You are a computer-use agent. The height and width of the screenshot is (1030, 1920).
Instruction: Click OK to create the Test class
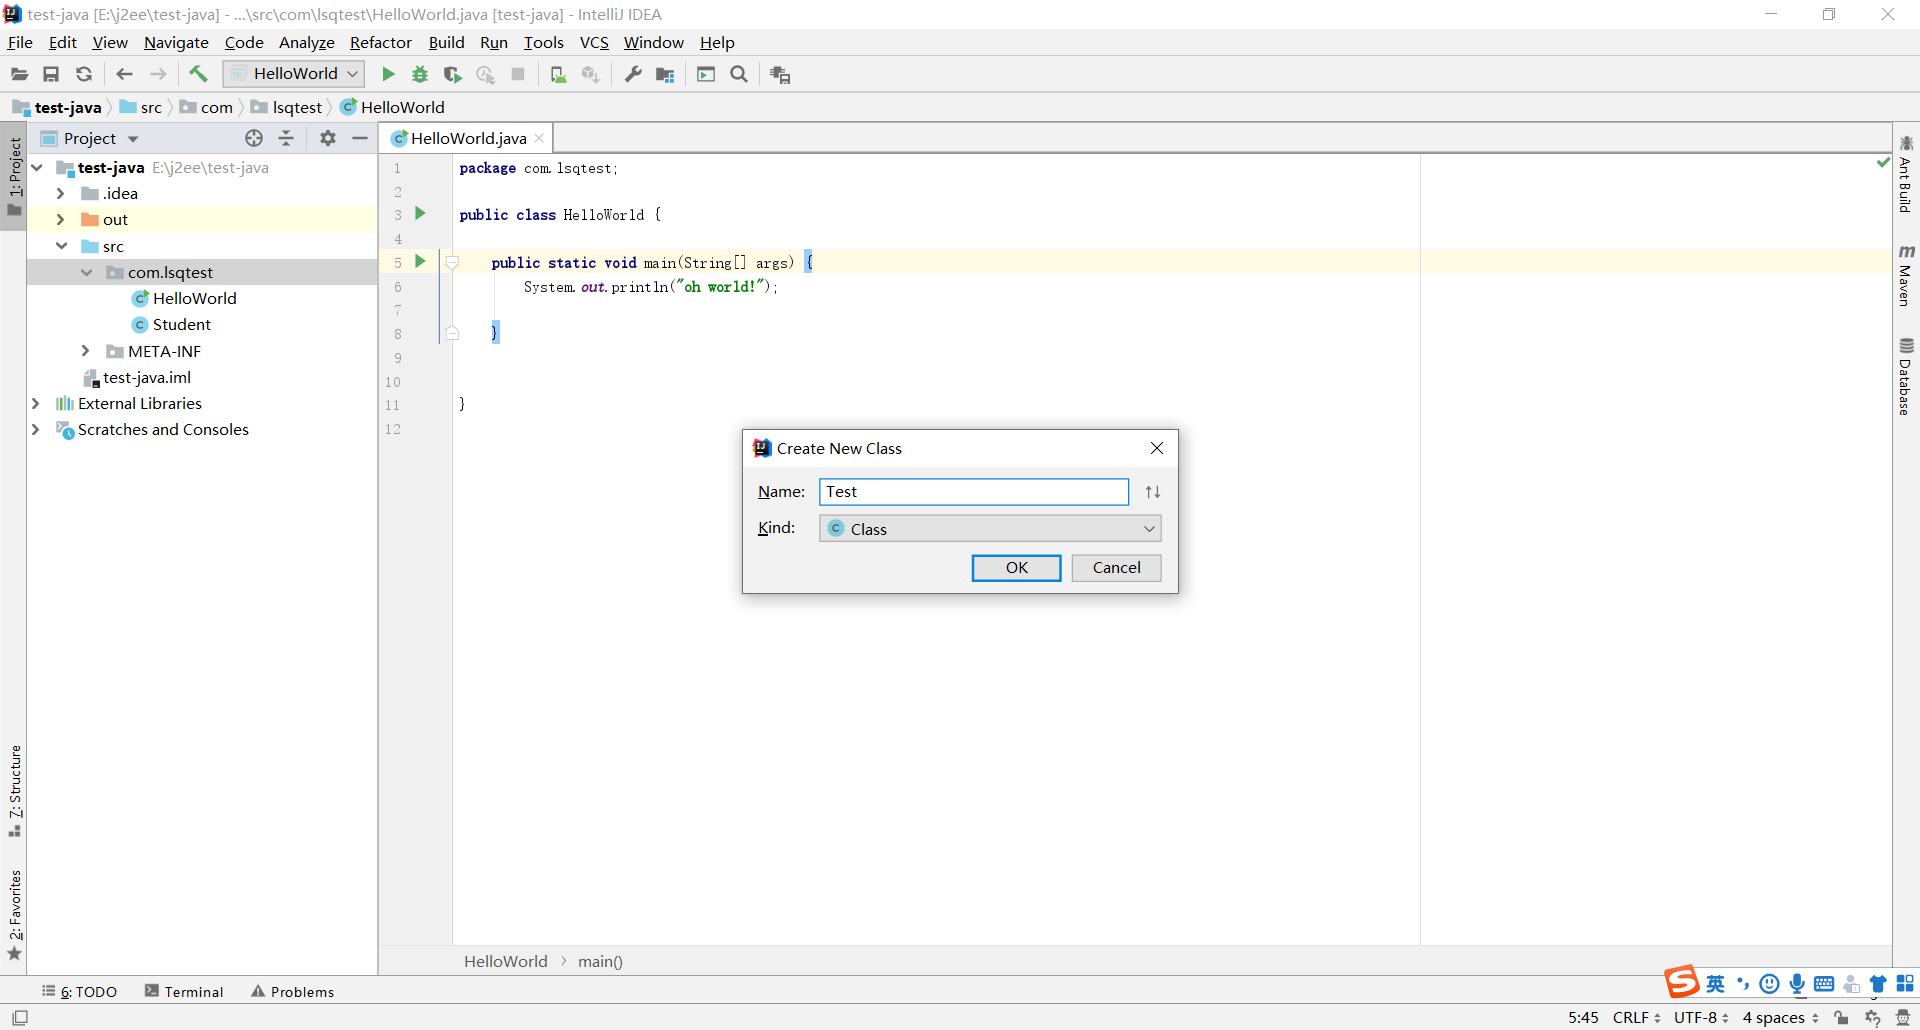pos(1016,567)
